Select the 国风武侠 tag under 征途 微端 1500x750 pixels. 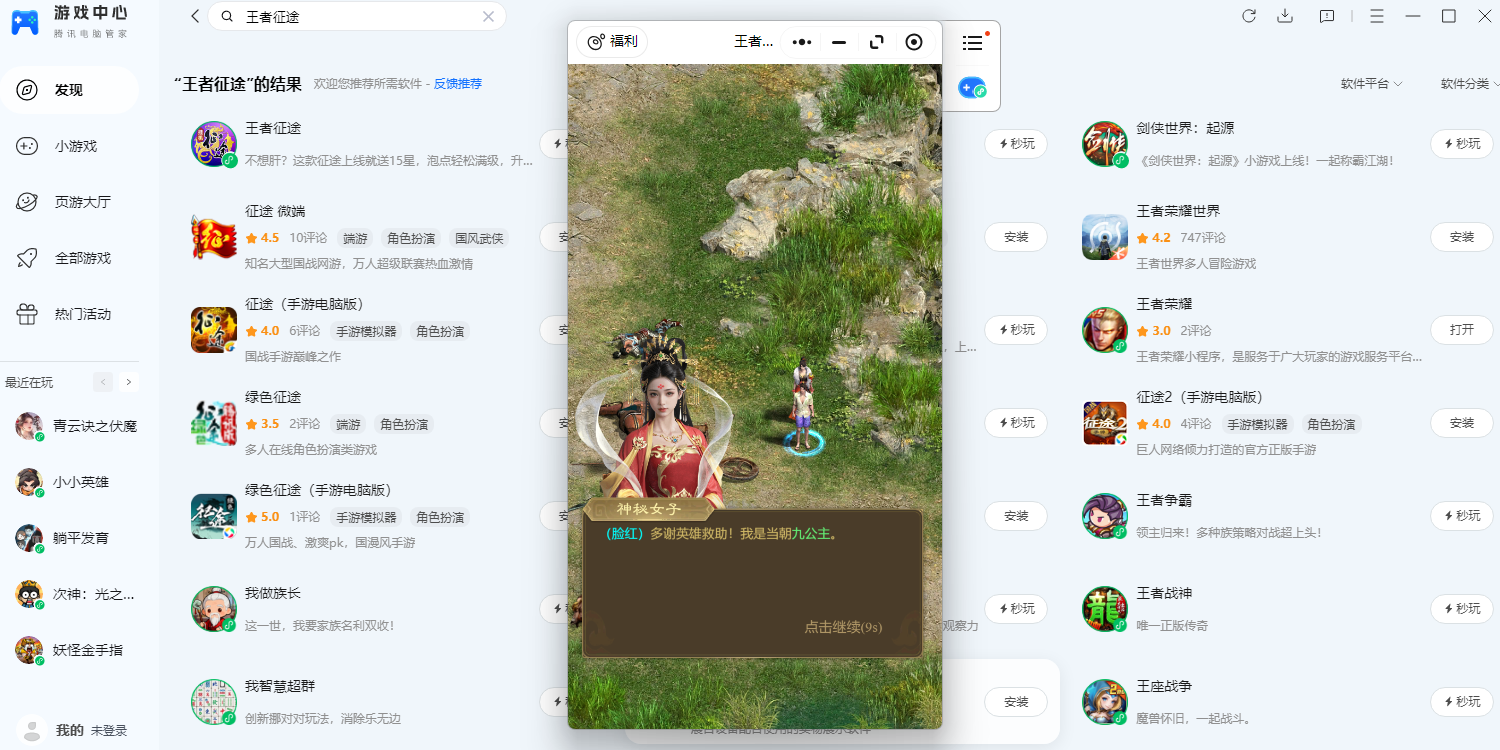coord(480,238)
